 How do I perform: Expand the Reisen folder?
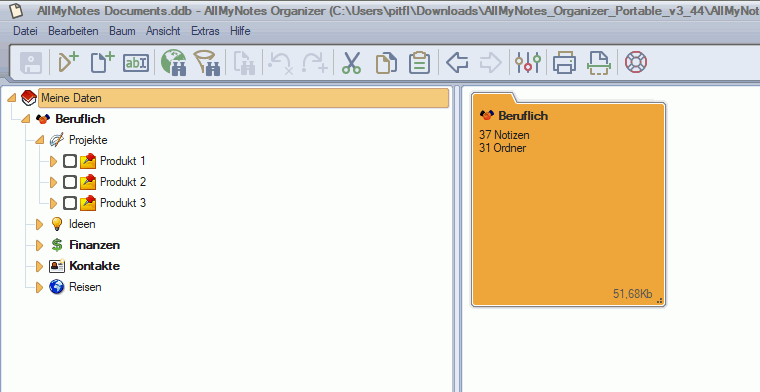tap(39, 287)
